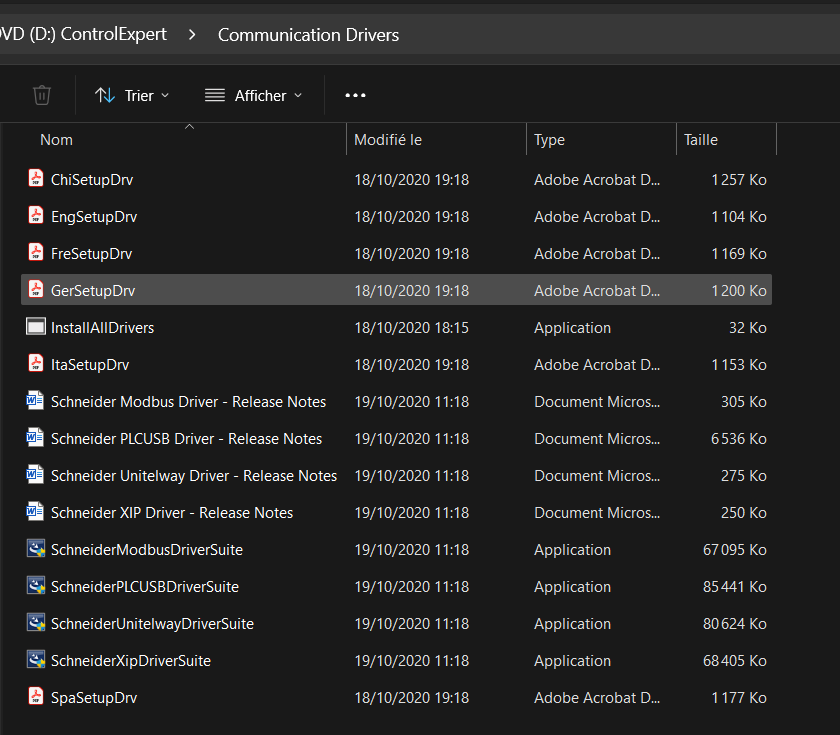The width and height of the screenshot is (840, 735).
Task: Click the InstallAllDrivers application icon
Action: tap(35, 327)
